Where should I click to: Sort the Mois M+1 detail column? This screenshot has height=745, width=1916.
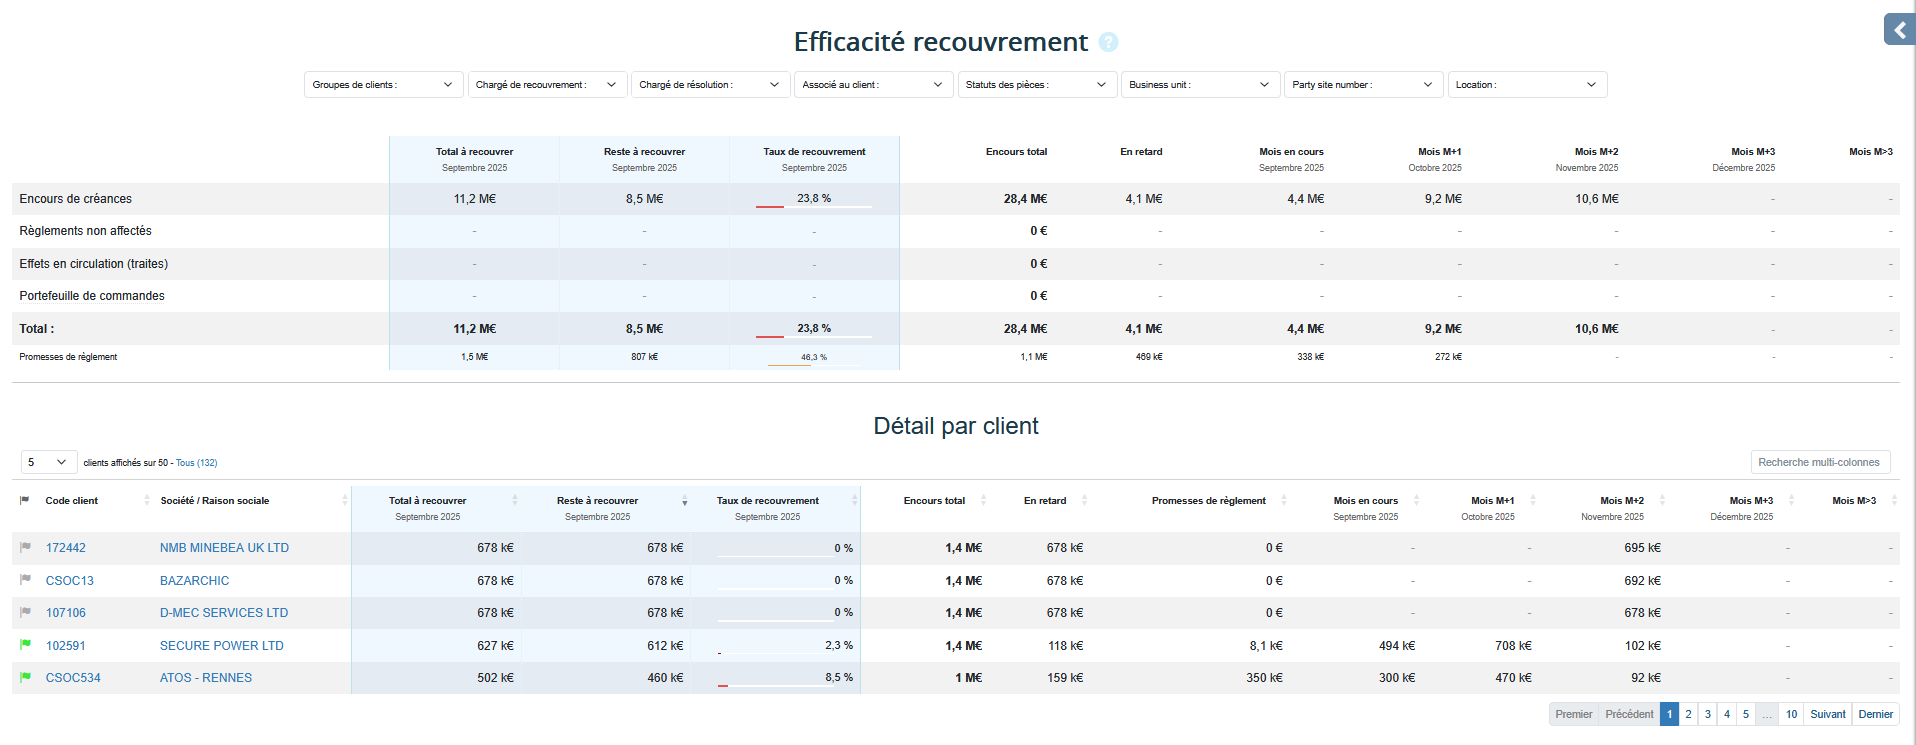tap(1533, 500)
